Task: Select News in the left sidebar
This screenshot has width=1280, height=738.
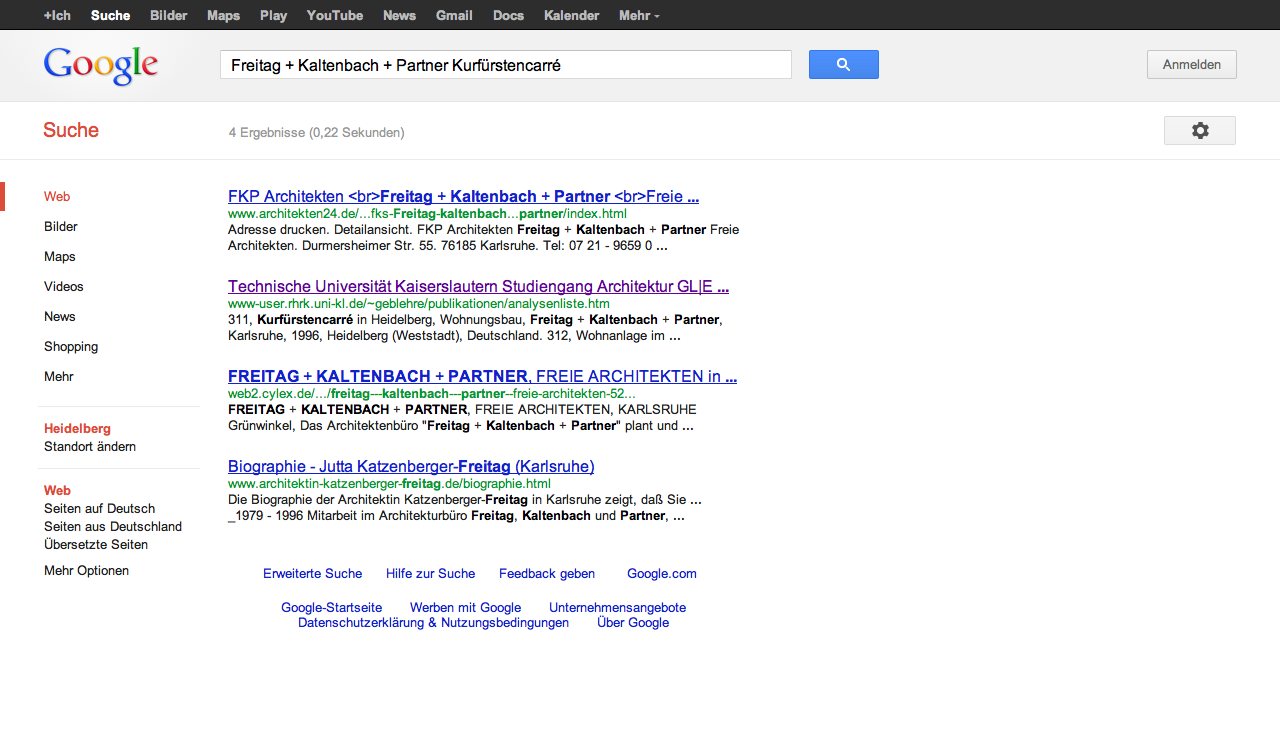Action: (60, 317)
